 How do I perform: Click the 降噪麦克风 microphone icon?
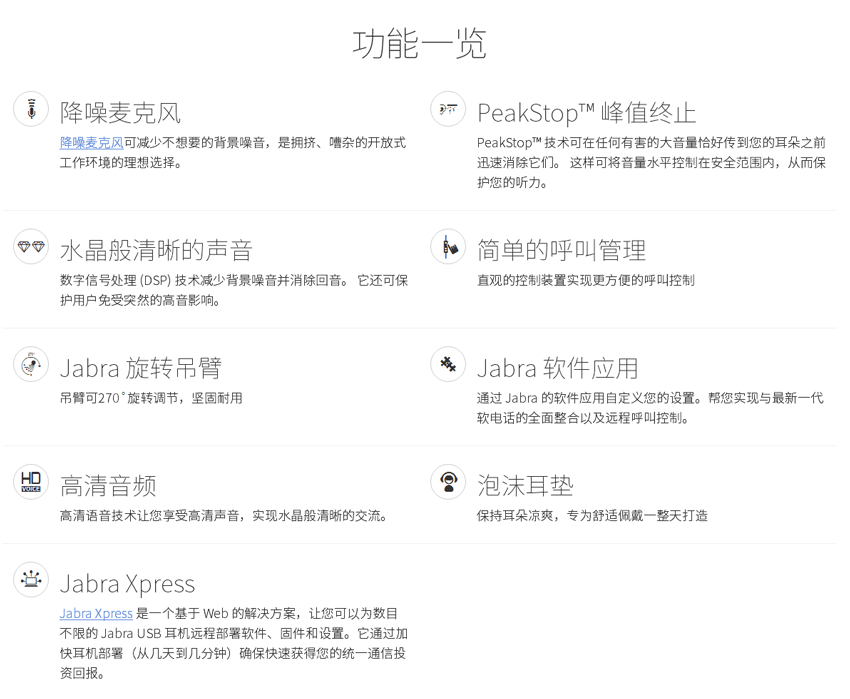pos(31,109)
